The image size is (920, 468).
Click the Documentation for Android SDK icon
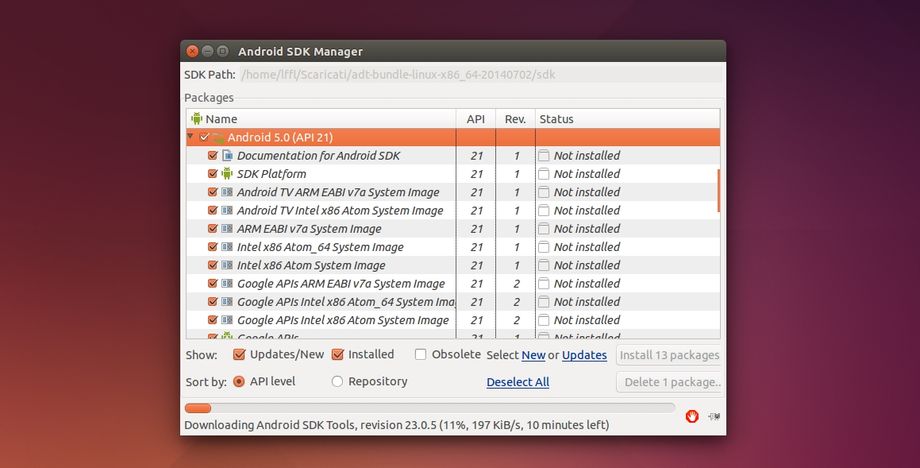[227, 156]
